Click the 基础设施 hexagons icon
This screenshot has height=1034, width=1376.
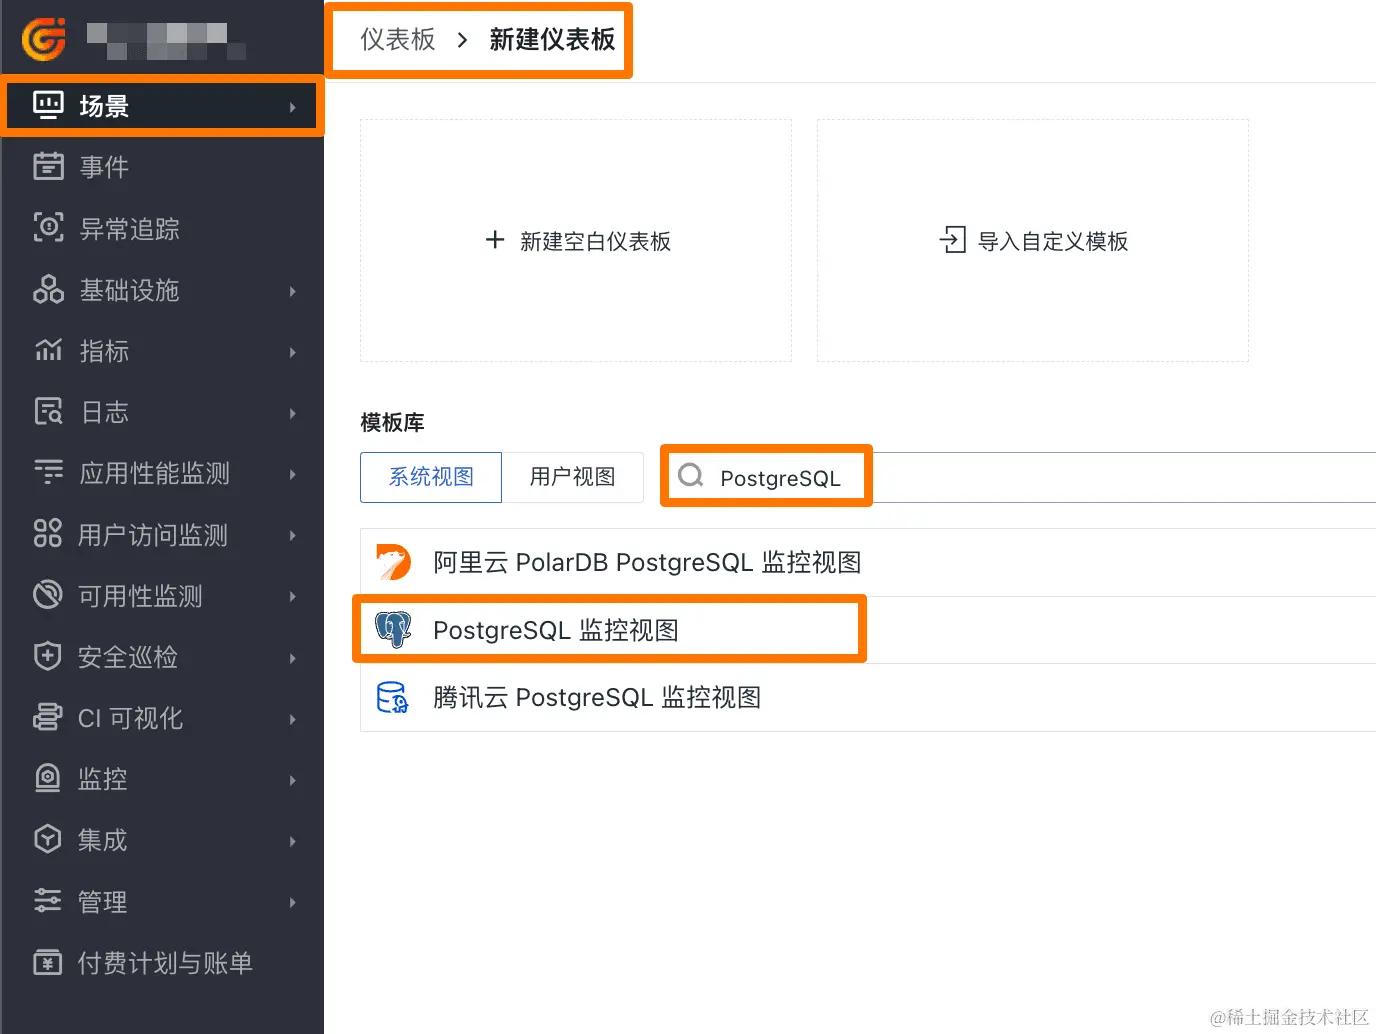48,289
